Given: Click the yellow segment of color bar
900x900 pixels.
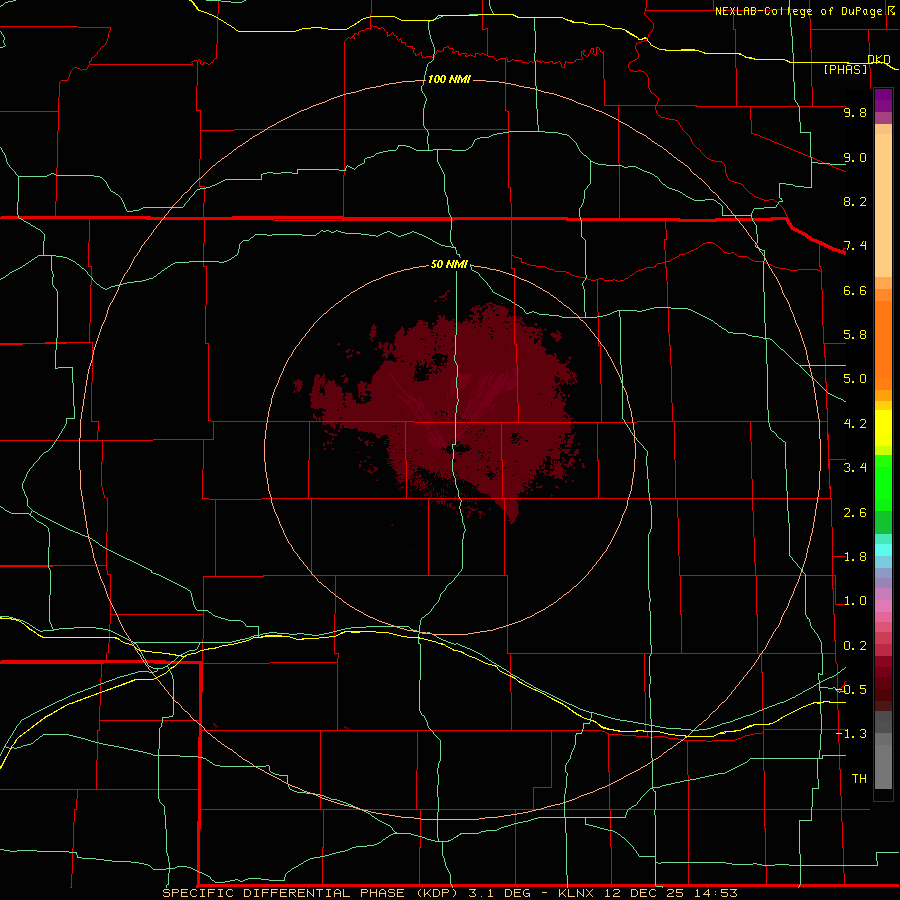Looking at the screenshot, I should (883, 428).
